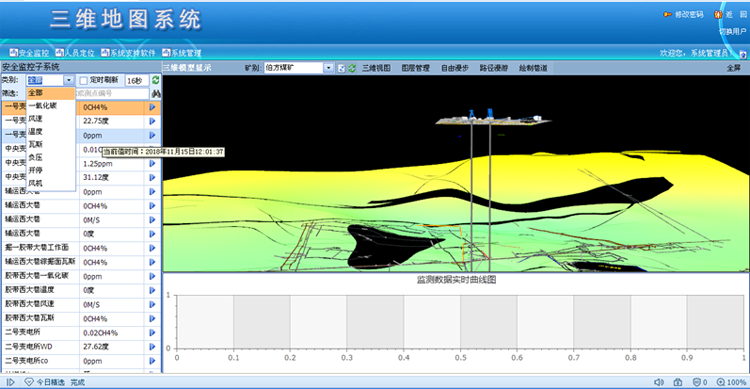Enable the 定时刷新 checkbox
The image size is (750, 389).
coord(84,80)
